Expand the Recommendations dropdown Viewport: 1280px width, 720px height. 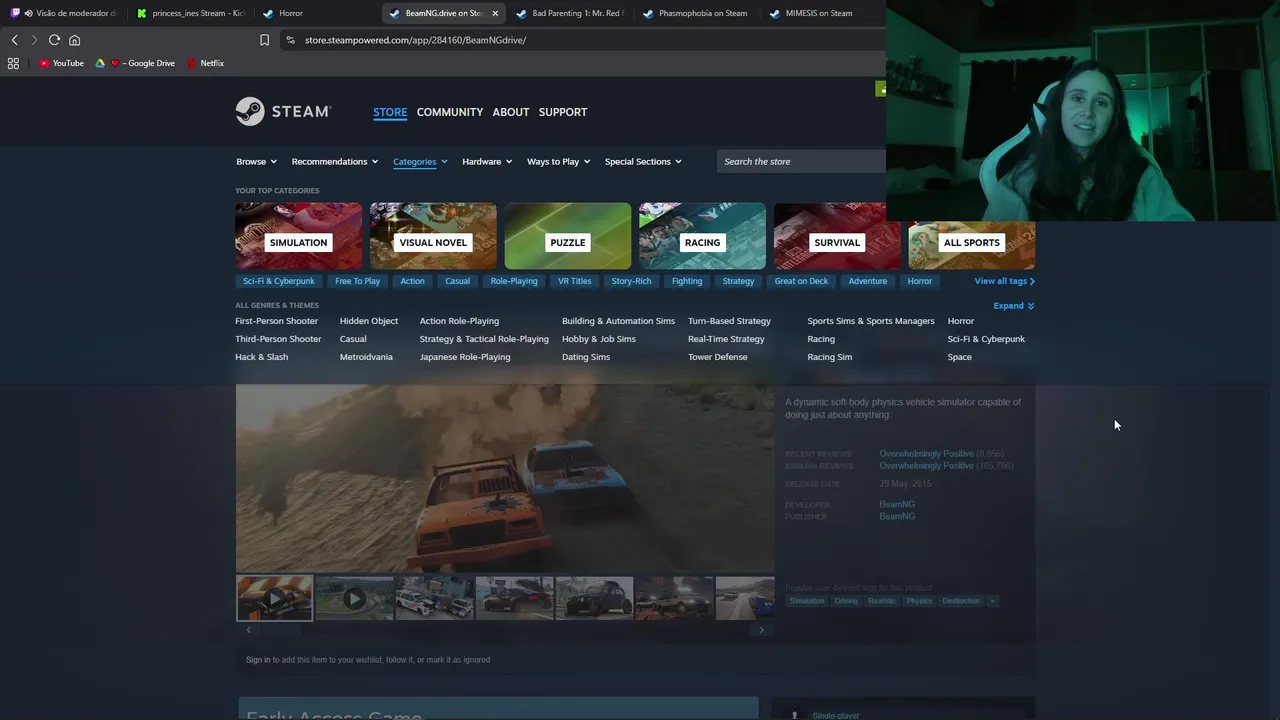[x=335, y=161]
